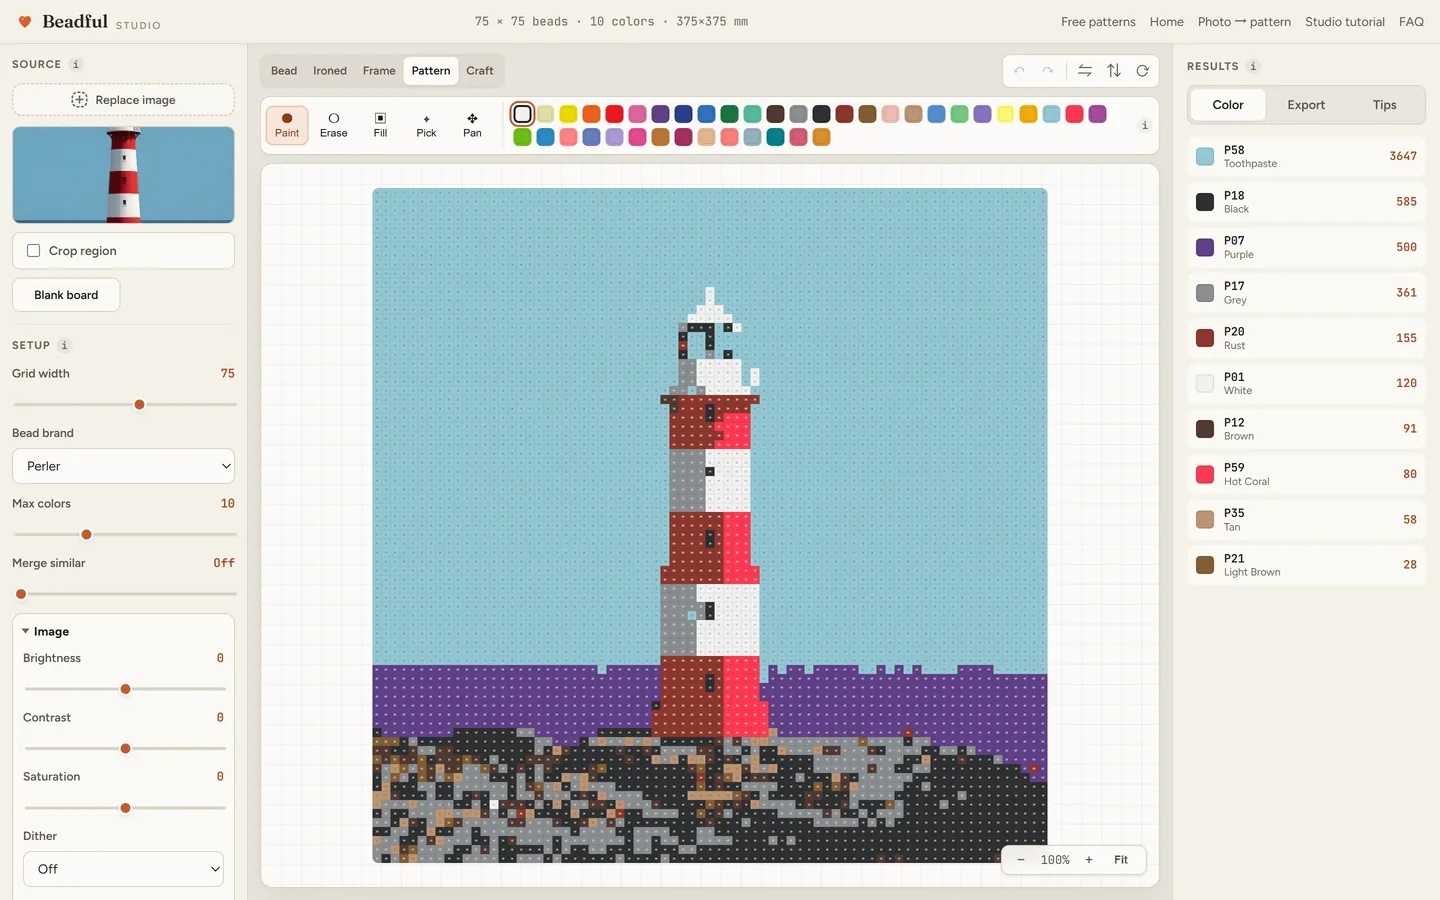Click the Beadful heart logo

[25, 22]
